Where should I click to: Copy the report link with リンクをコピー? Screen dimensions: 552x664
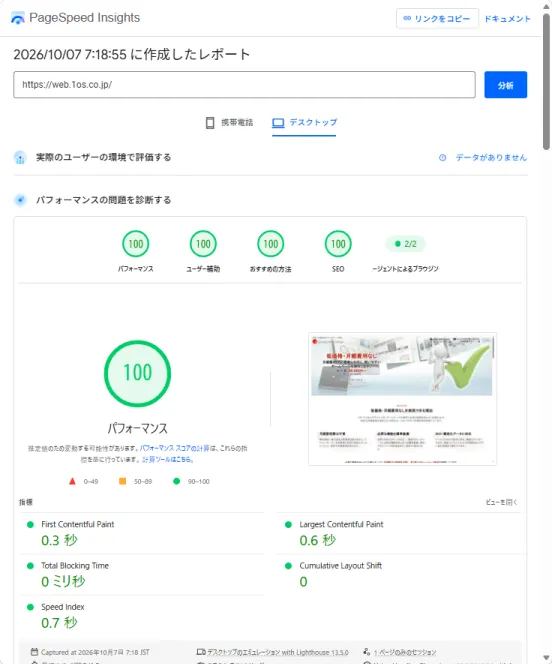tap(437, 19)
